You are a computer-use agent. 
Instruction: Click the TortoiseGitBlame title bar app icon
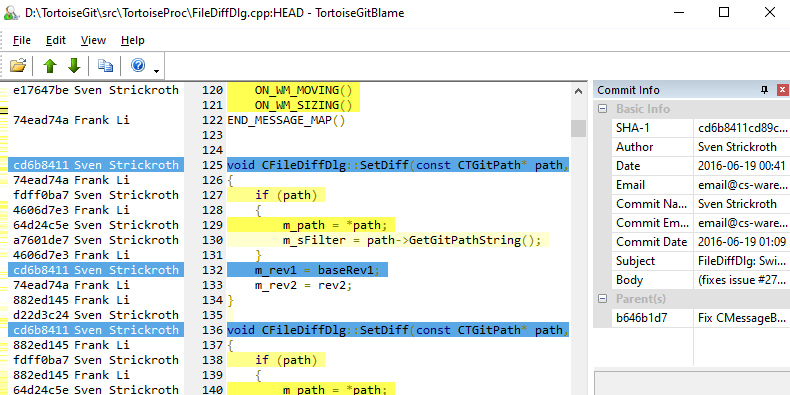[11, 13]
